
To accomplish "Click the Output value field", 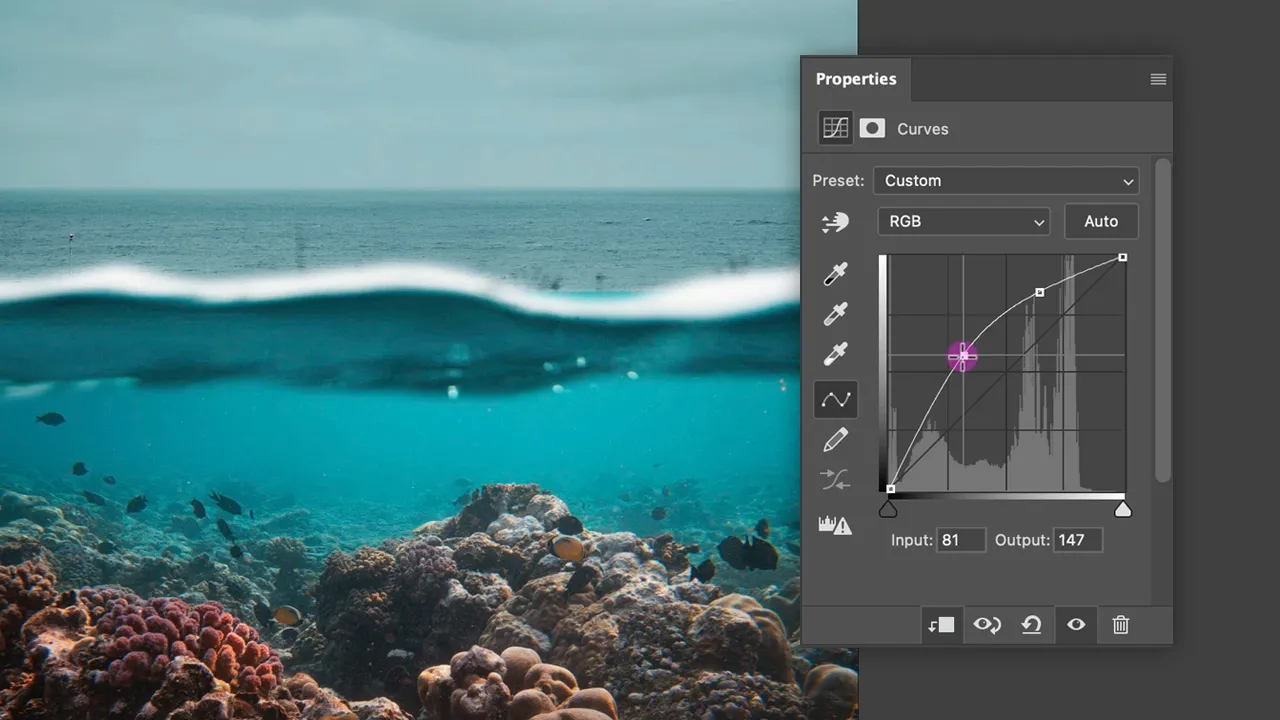I will click(1078, 540).
